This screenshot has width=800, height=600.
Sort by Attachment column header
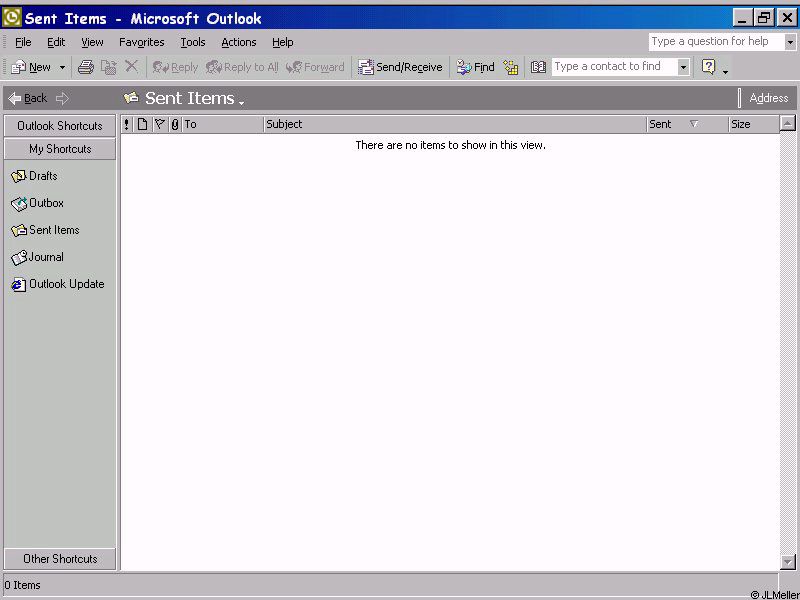tap(175, 124)
